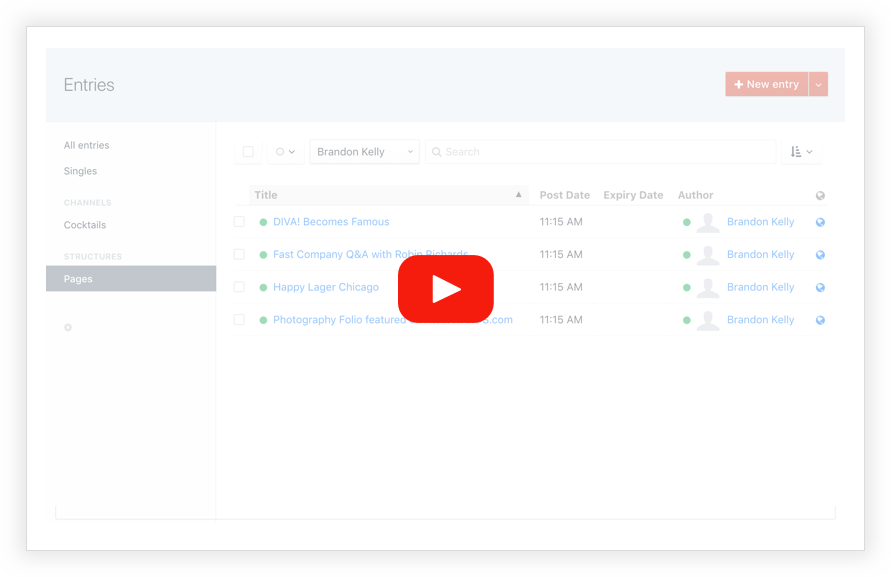The image size is (891, 577).
Task: Click the Post Date column header
Action: point(564,195)
